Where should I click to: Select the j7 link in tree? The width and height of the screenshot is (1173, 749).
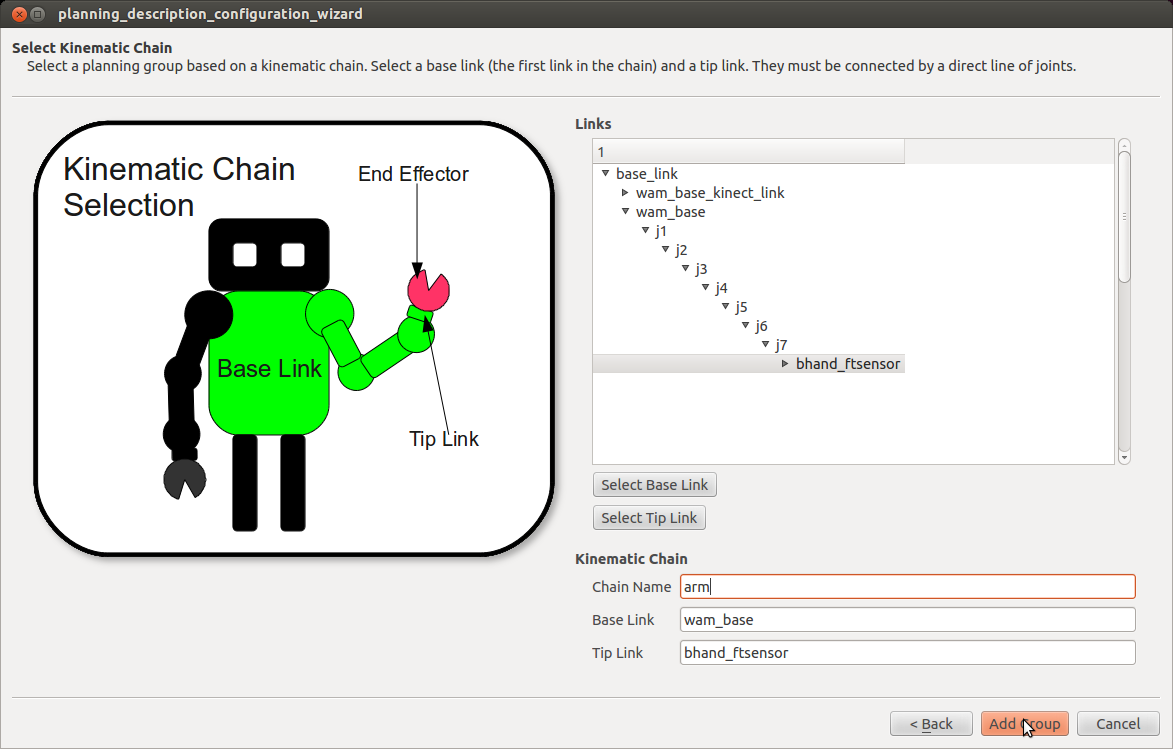point(781,345)
